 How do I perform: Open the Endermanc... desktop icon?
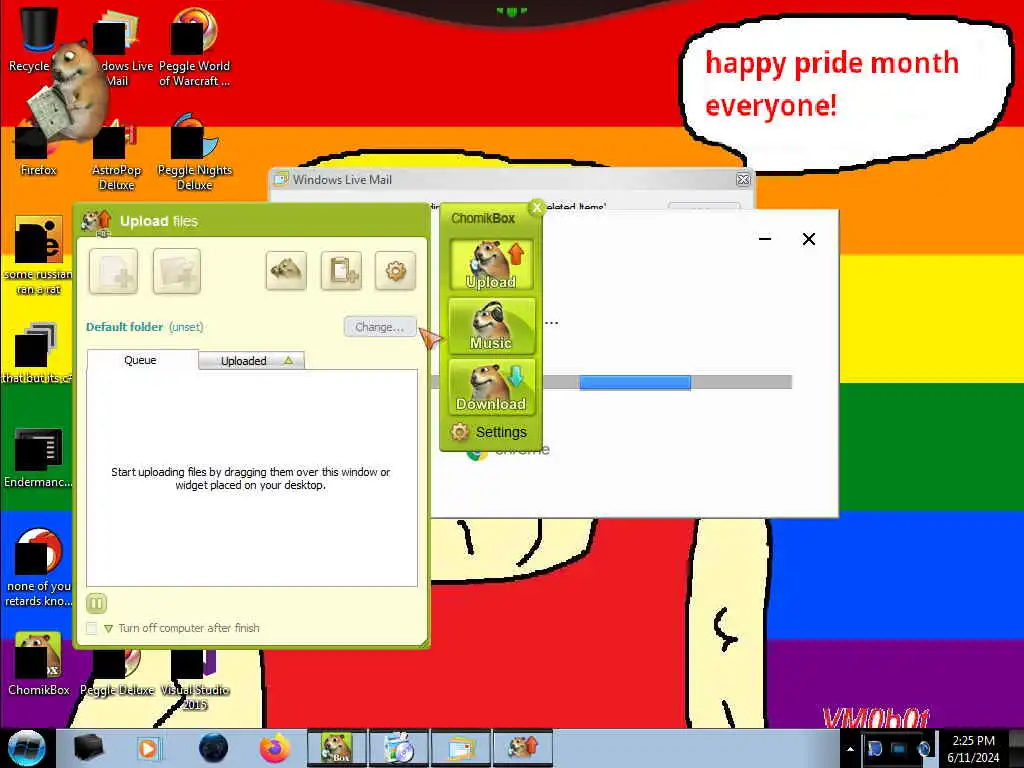pos(38,457)
